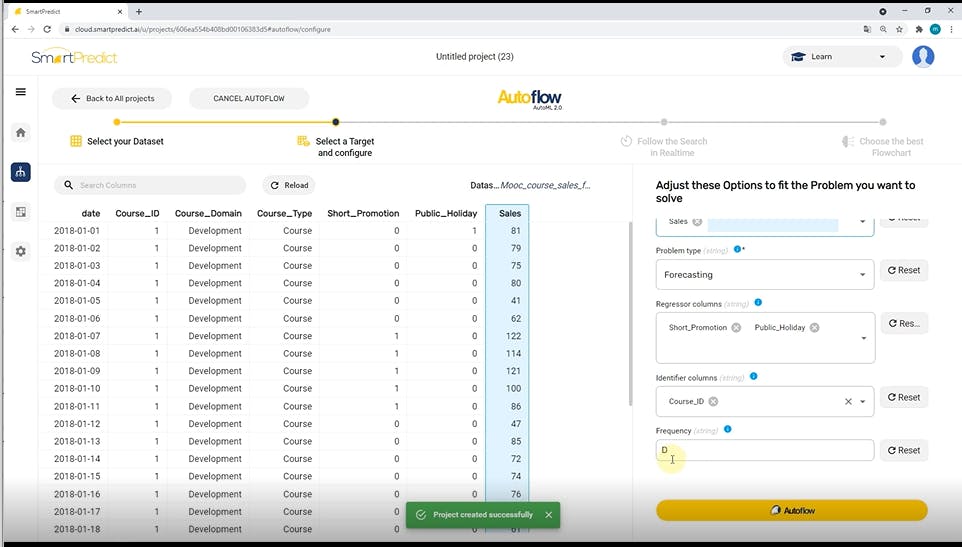
Task: Open the datasets grid sidebar icon
Action: click(x=20, y=212)
